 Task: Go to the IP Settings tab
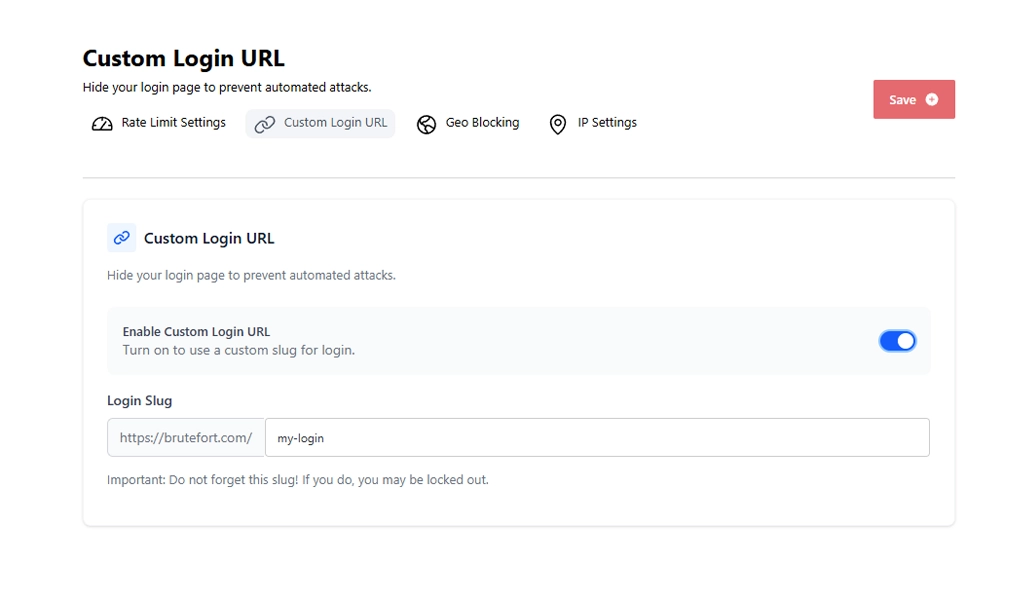[x=593, y=123]
